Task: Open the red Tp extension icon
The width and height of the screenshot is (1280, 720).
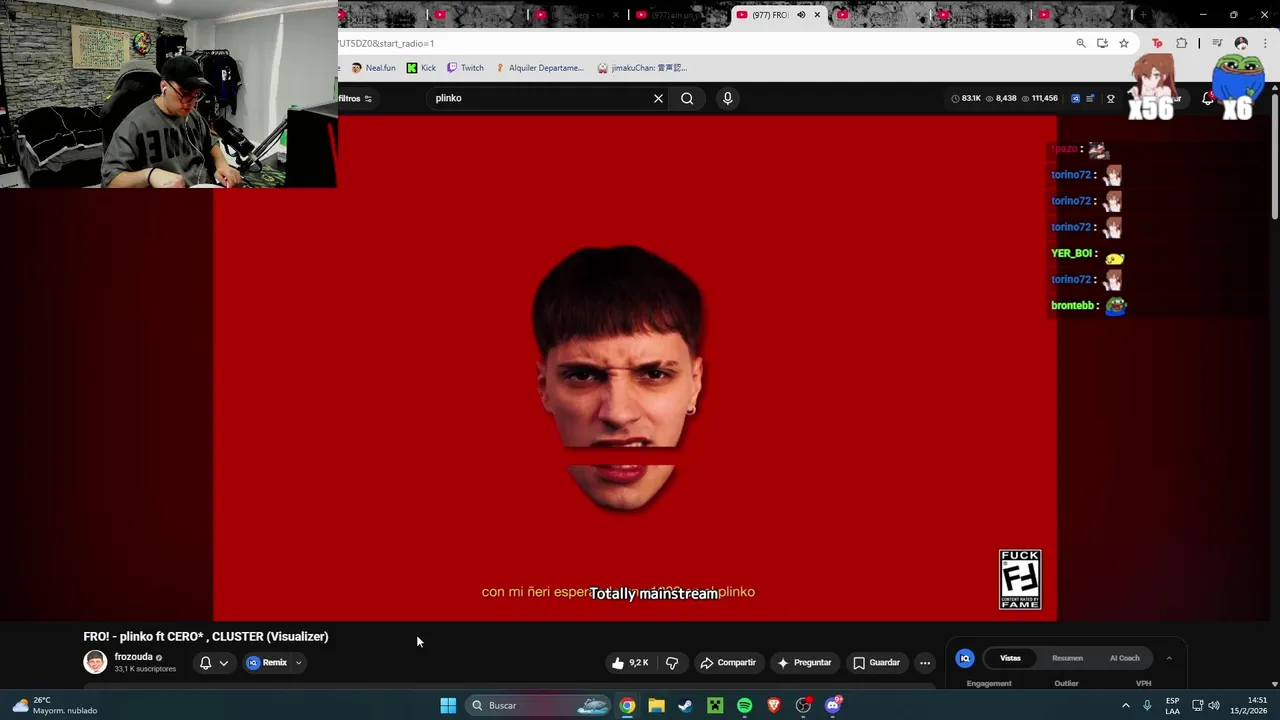Action: (1158, 43)
